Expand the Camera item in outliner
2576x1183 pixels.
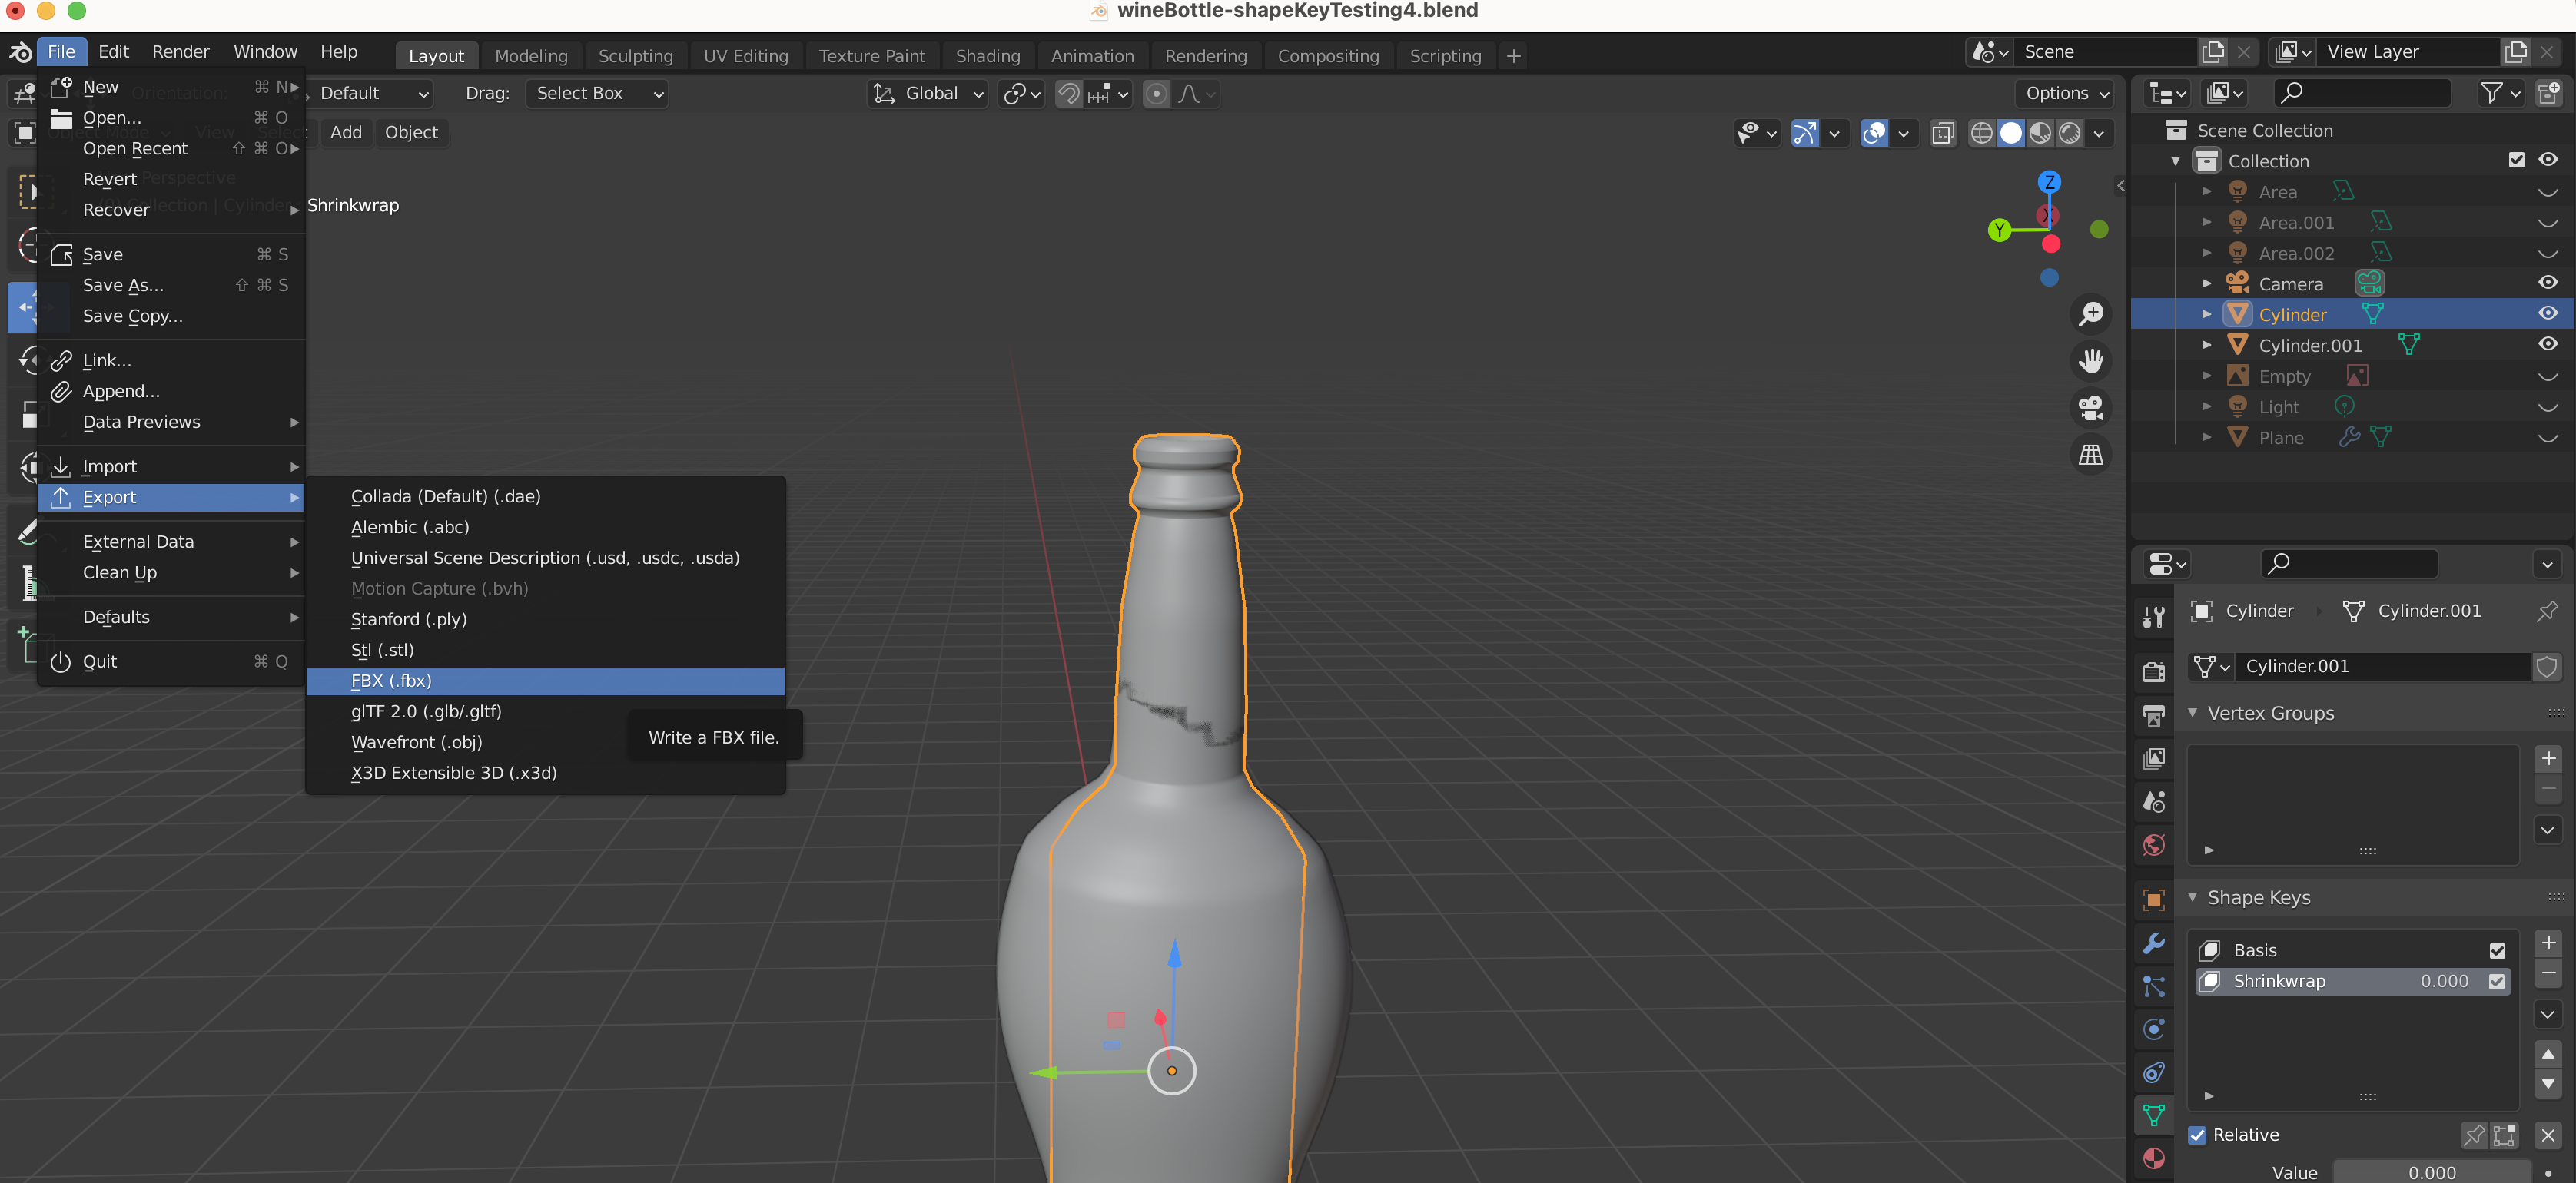2206,284
